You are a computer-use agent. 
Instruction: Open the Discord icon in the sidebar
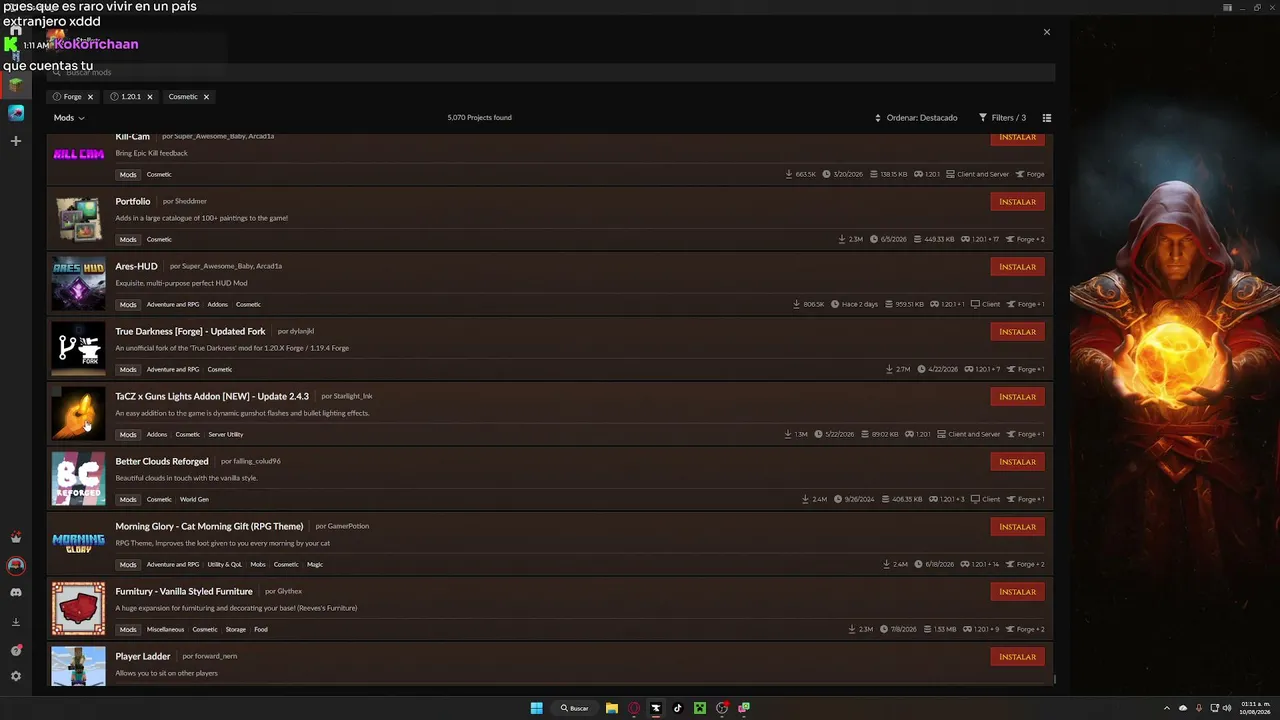16,593
